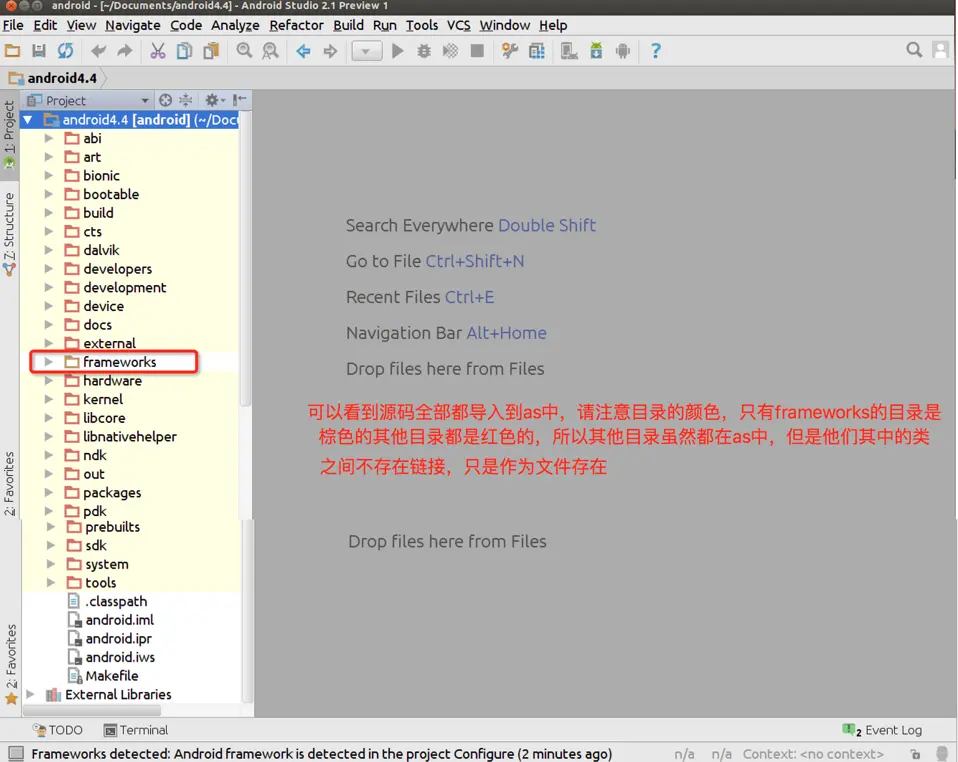This screenshot has height=762, width=958.
Task: Toggle the 1: Project side tab
Action: (x=9, y=135)
